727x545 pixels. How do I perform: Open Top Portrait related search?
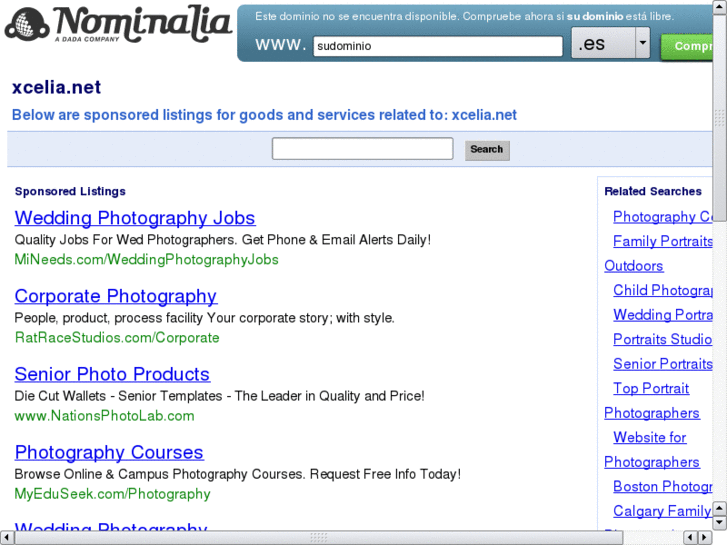[651, 388]
